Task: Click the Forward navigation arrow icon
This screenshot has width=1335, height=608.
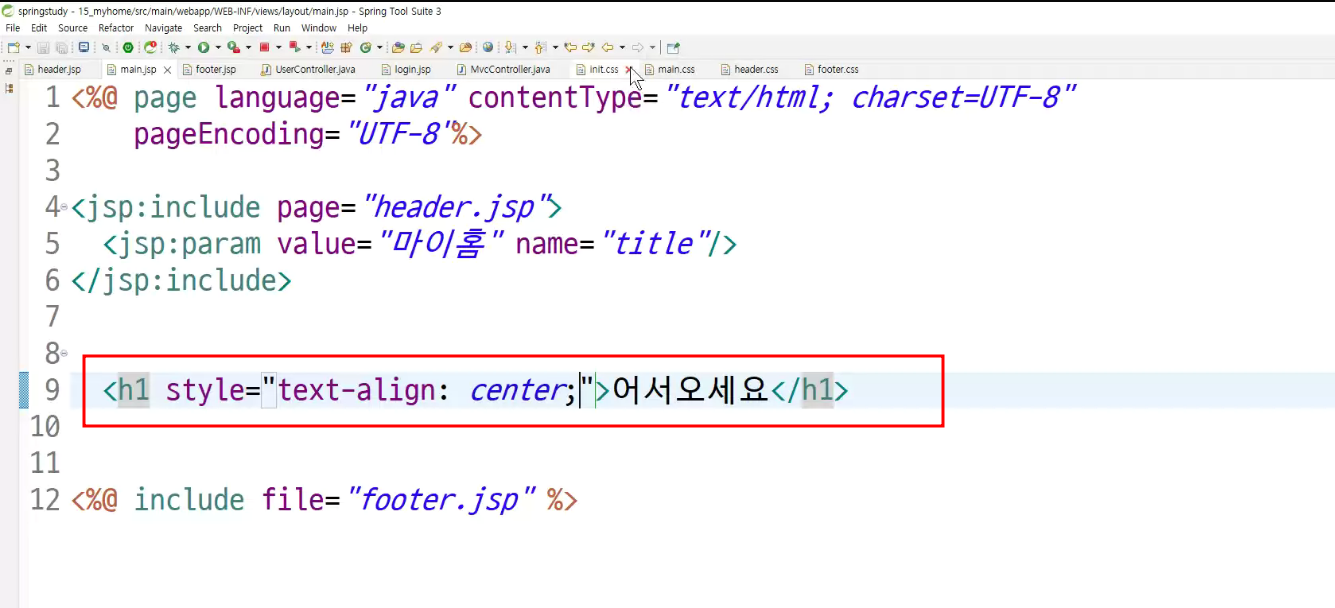Action: 637,47
